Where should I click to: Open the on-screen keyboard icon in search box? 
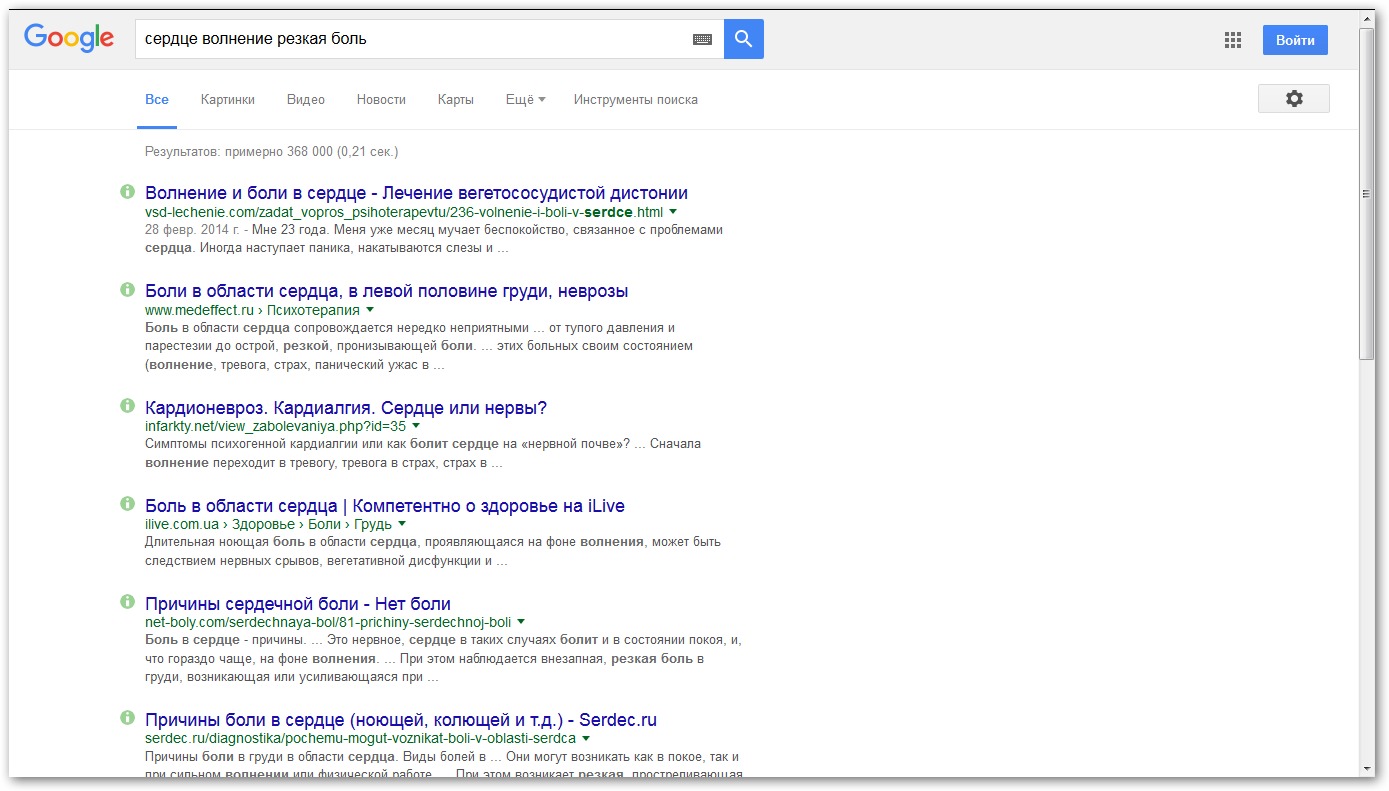(x=702, y=39)
